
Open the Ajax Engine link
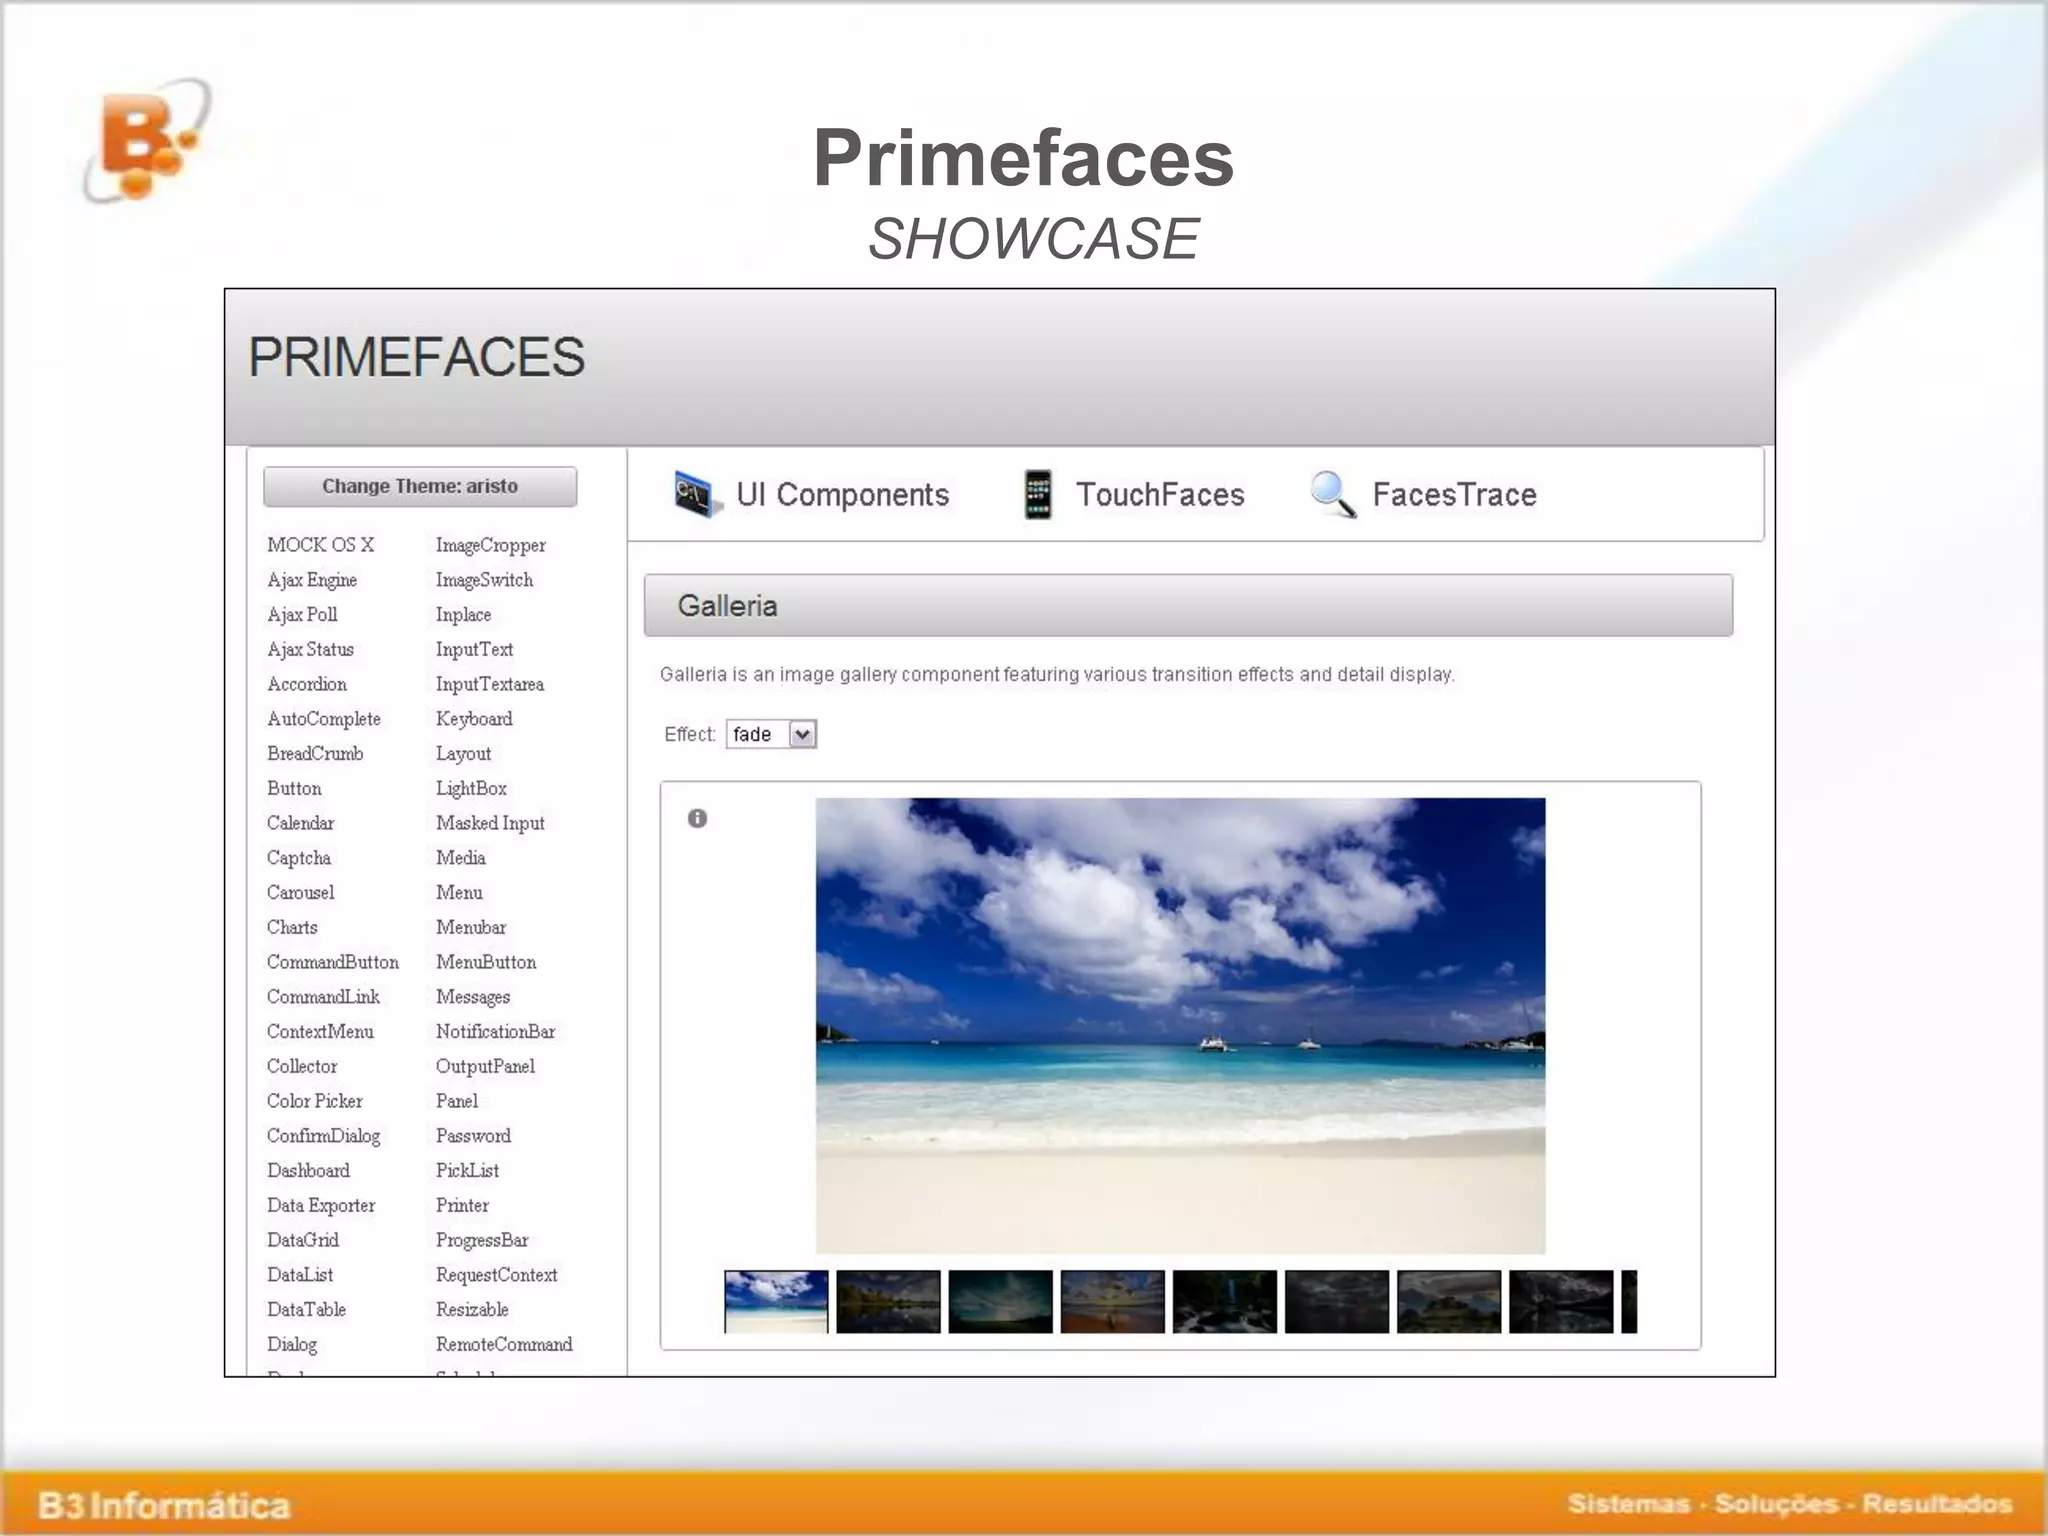(x=312, y=580)
